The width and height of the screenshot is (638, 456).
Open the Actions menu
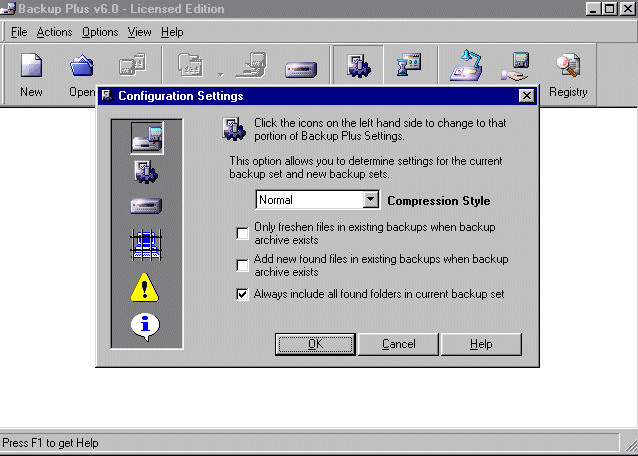(x=55, y=32)
